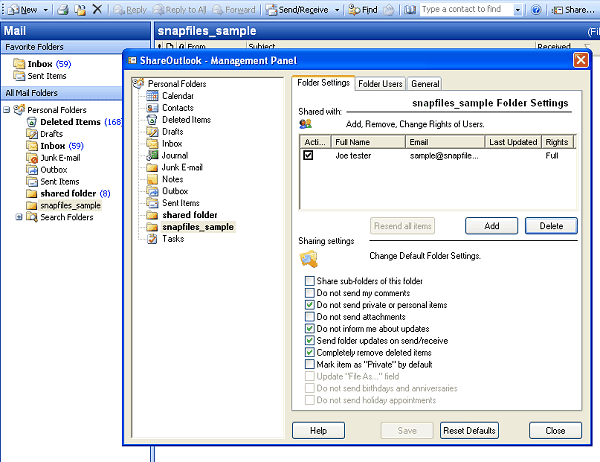The width and height of the screenshot is (600, 462).
Task: Select snapfiles_sample in Management Panel tree
Action: [190, 227]
